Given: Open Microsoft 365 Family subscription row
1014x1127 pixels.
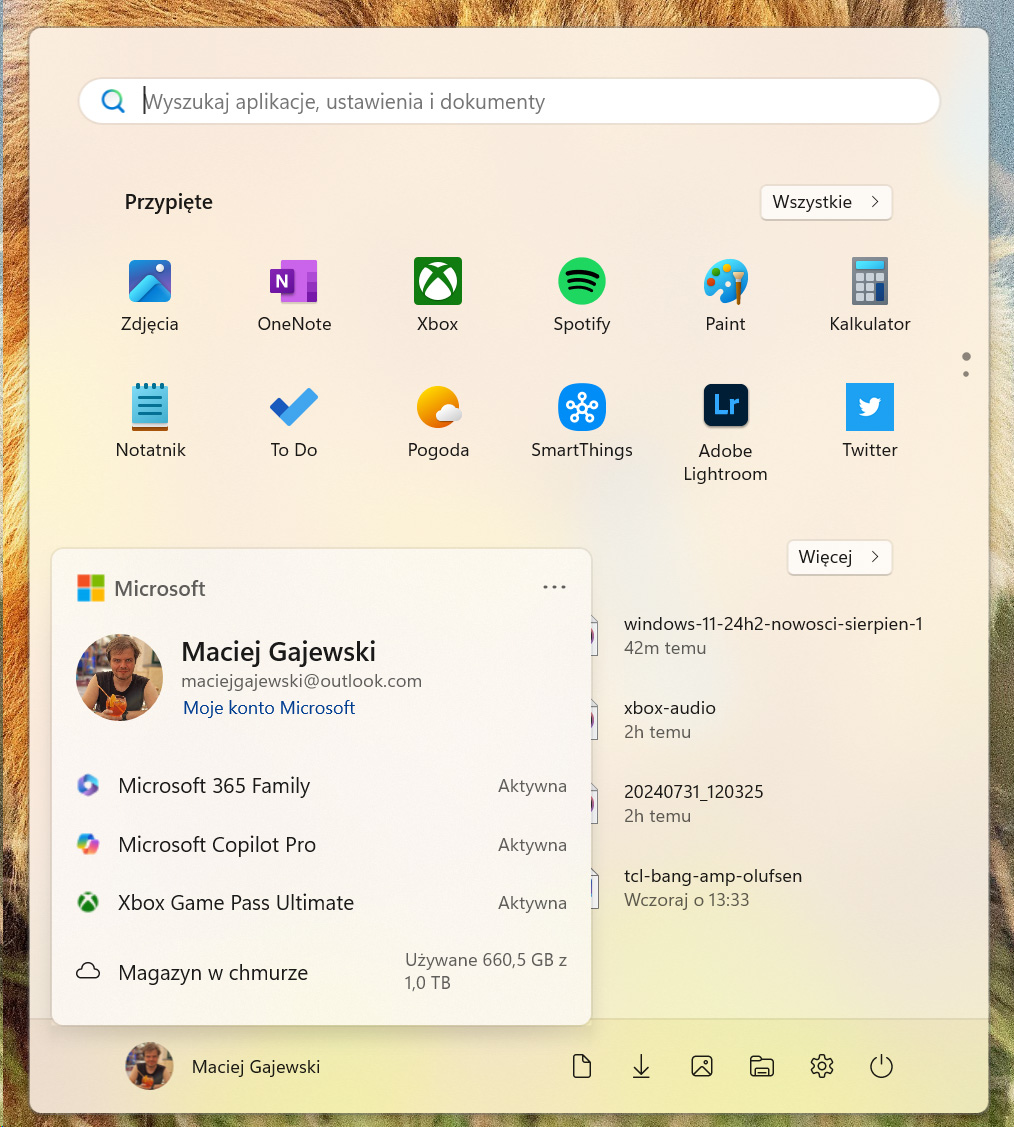Looking at the screenshot, I should coord(321,786).
